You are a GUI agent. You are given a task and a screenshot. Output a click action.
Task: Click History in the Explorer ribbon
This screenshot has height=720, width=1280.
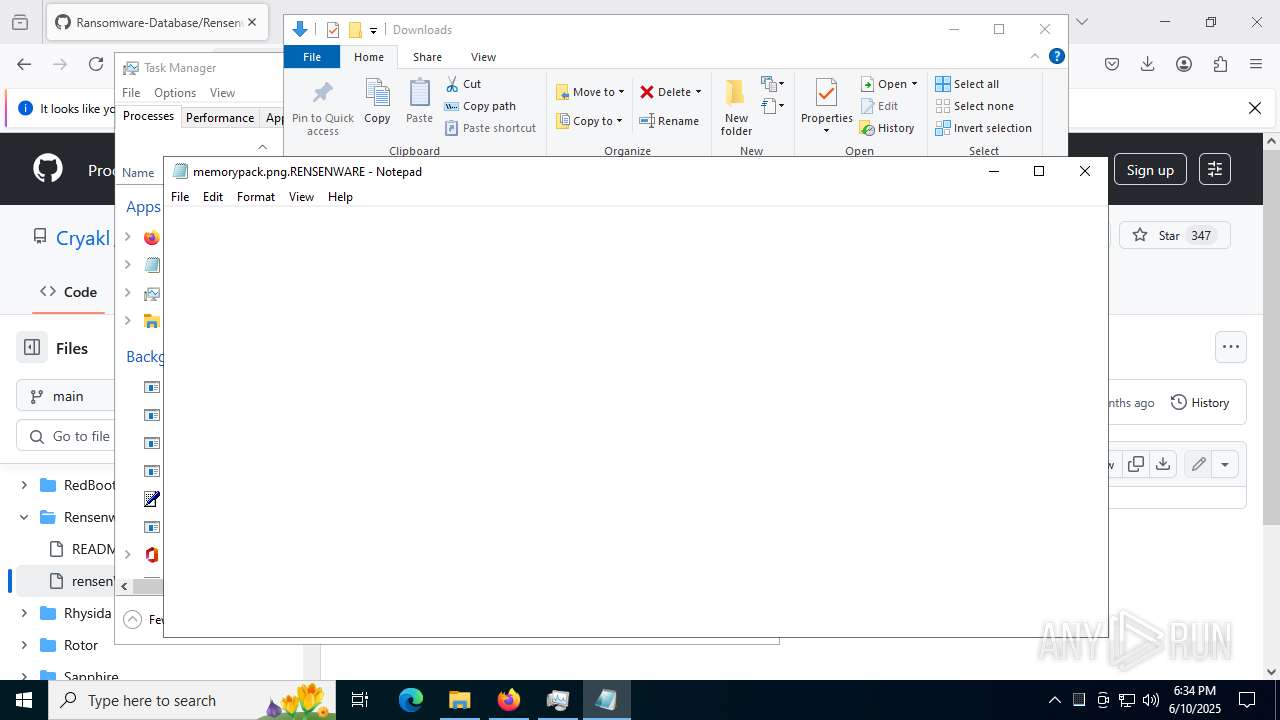887,128
